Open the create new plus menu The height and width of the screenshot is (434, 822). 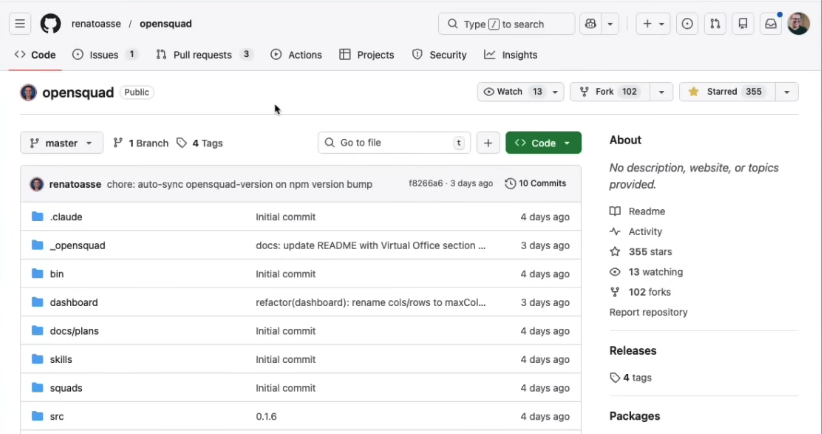pos(653,24)
